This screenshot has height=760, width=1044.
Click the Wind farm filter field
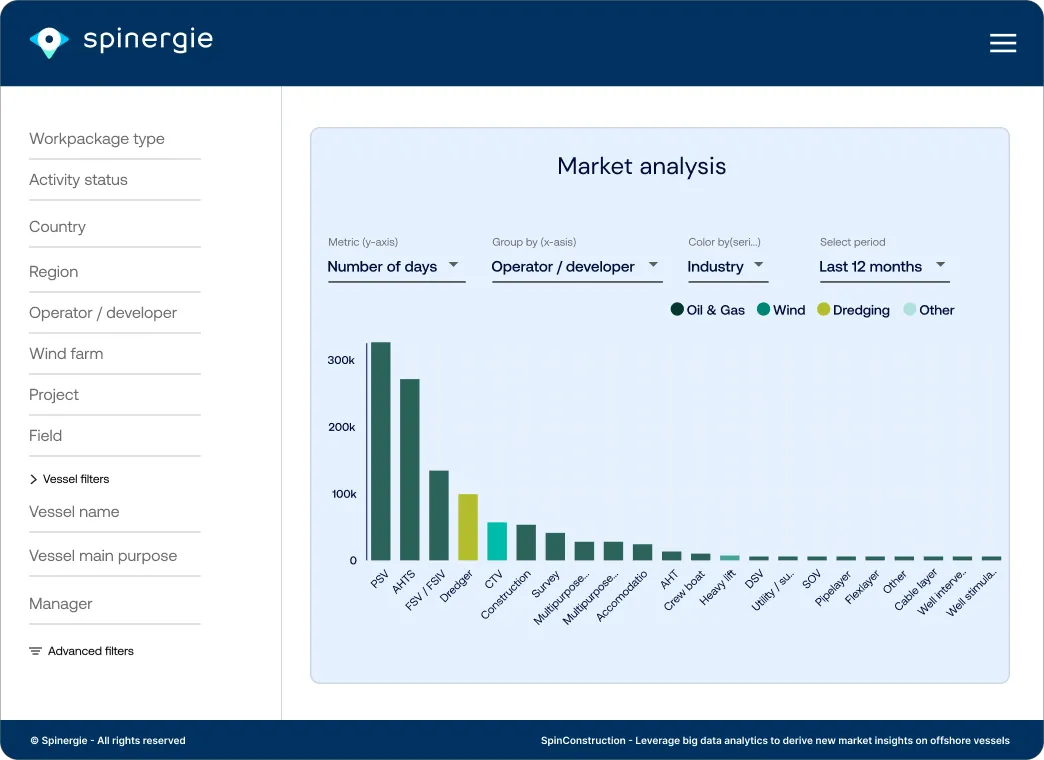coord(115,354)
